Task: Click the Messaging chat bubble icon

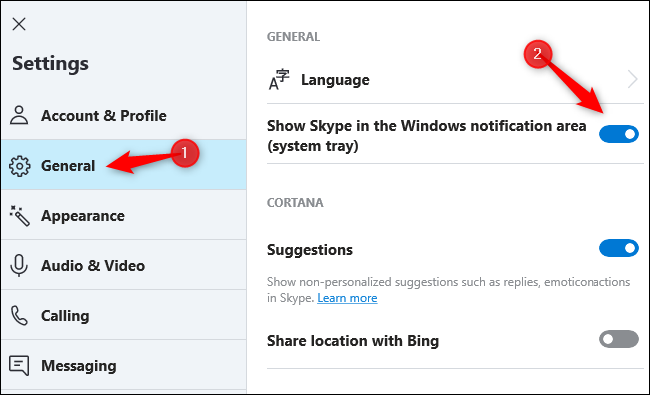Action: coord(19,366)
